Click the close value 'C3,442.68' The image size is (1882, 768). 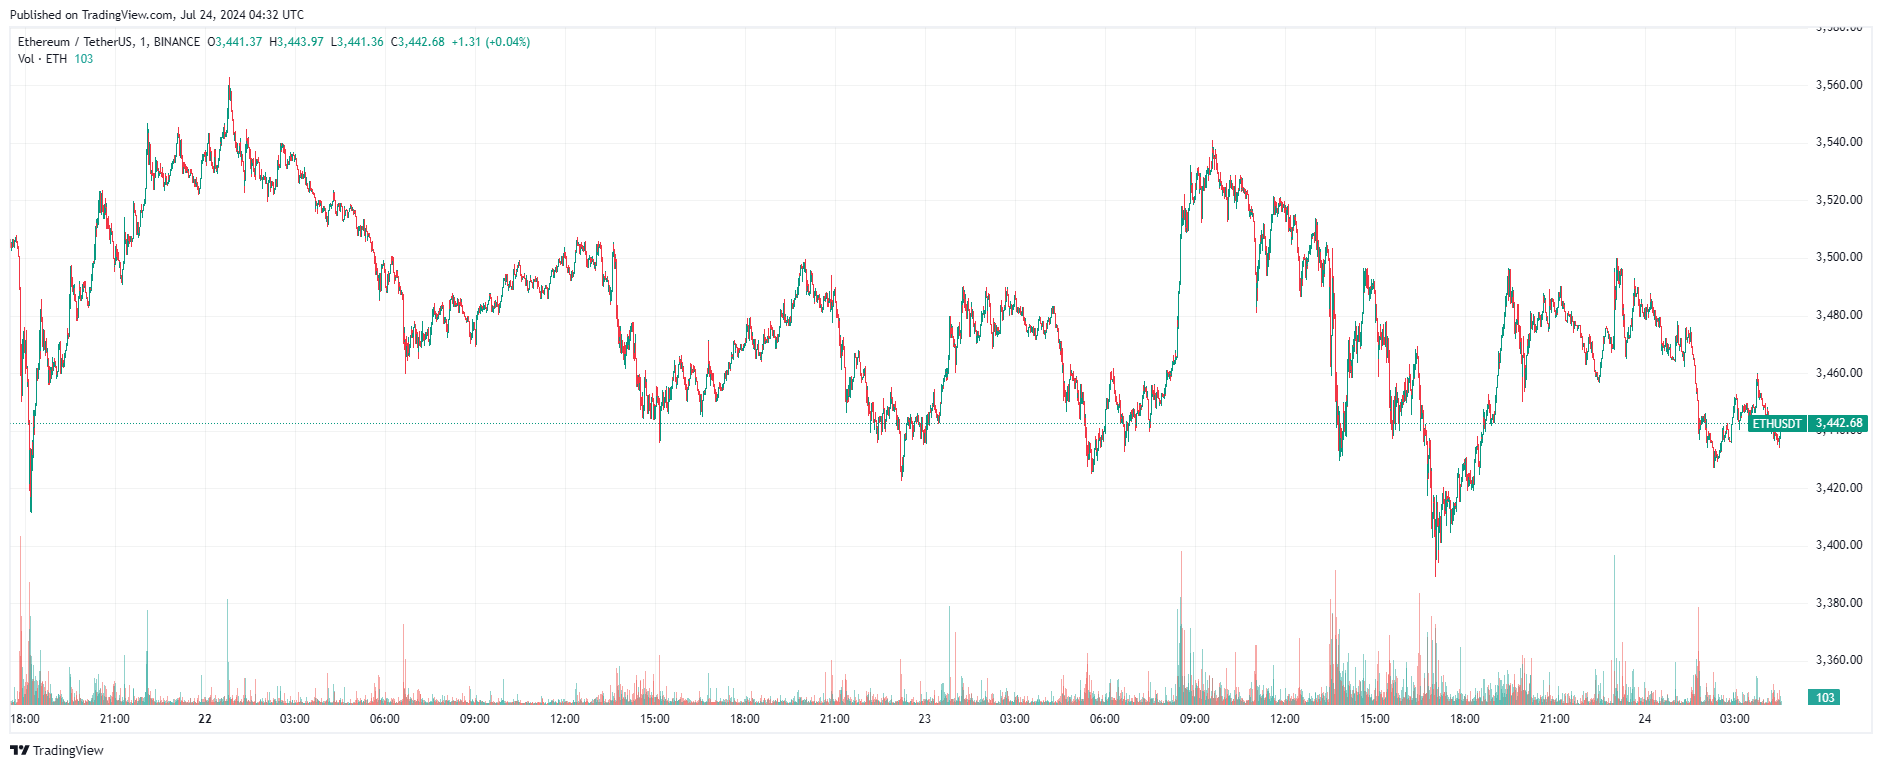pos(418,42)
